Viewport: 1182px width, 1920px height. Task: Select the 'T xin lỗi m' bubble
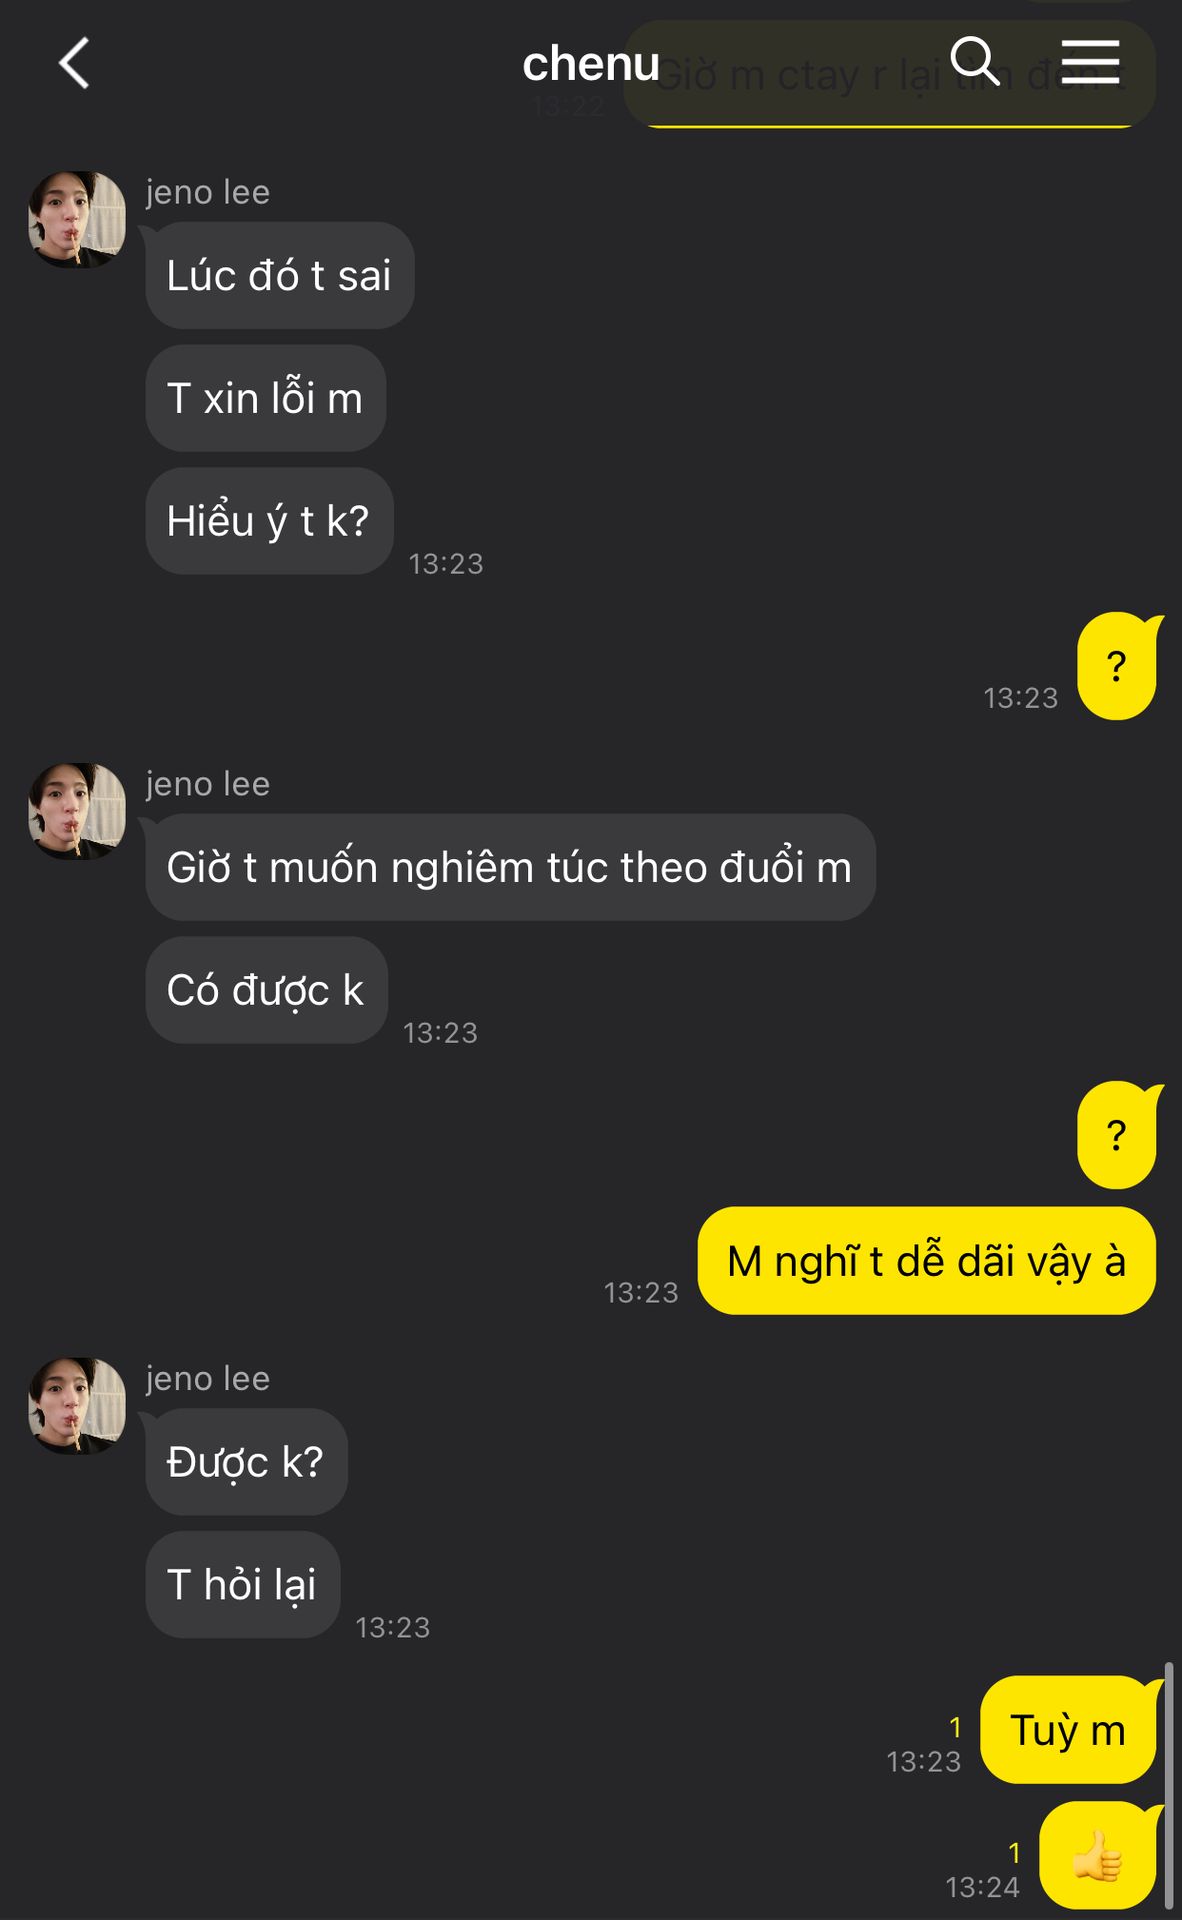pyautogui.click(x=265, y=398)
